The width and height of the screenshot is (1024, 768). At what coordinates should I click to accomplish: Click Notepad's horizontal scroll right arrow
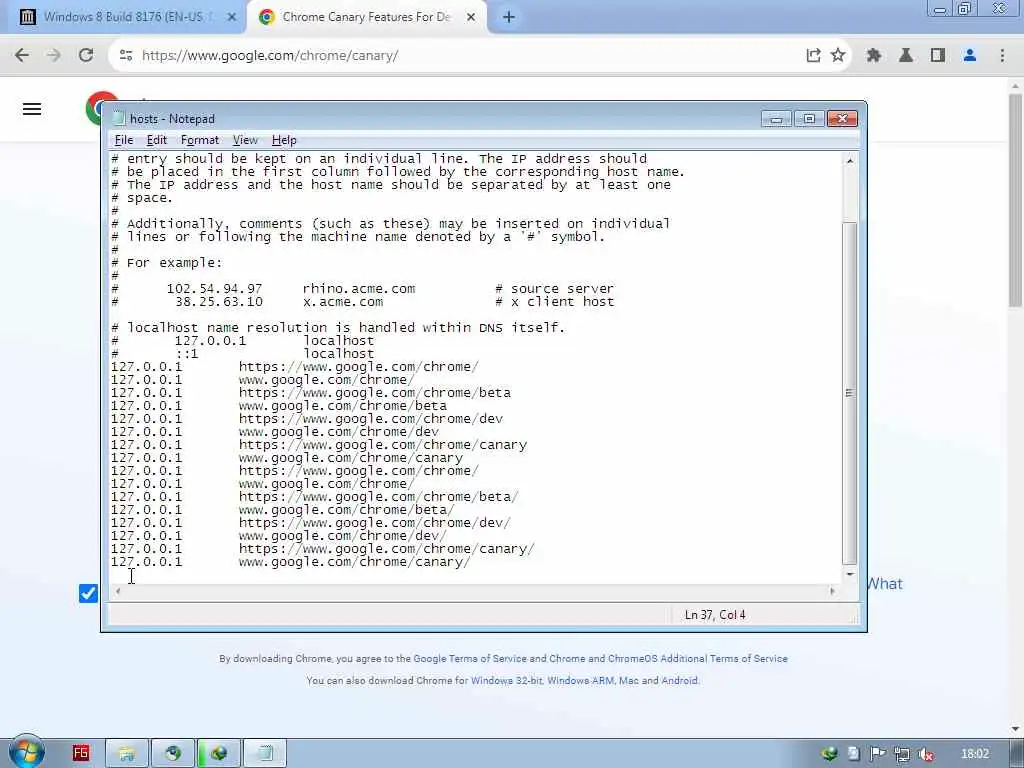tap(832, 591)
